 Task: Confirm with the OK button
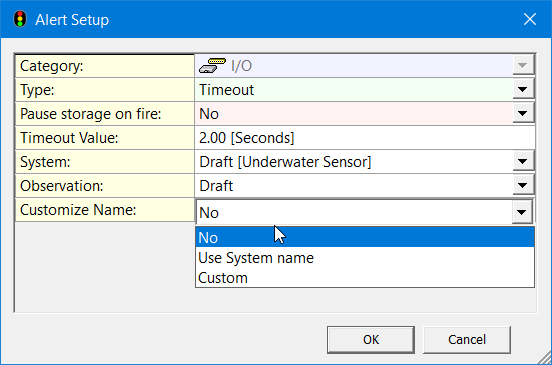(x=371, y=340)
